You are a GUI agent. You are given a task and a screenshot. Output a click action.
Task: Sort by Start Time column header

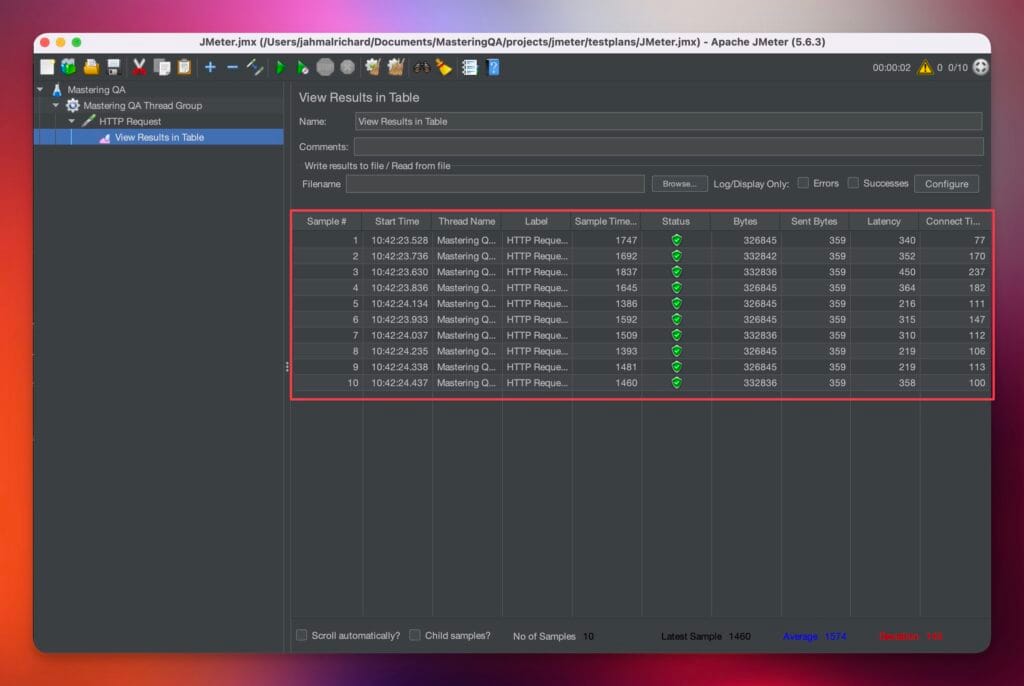(x=397, y=221)
